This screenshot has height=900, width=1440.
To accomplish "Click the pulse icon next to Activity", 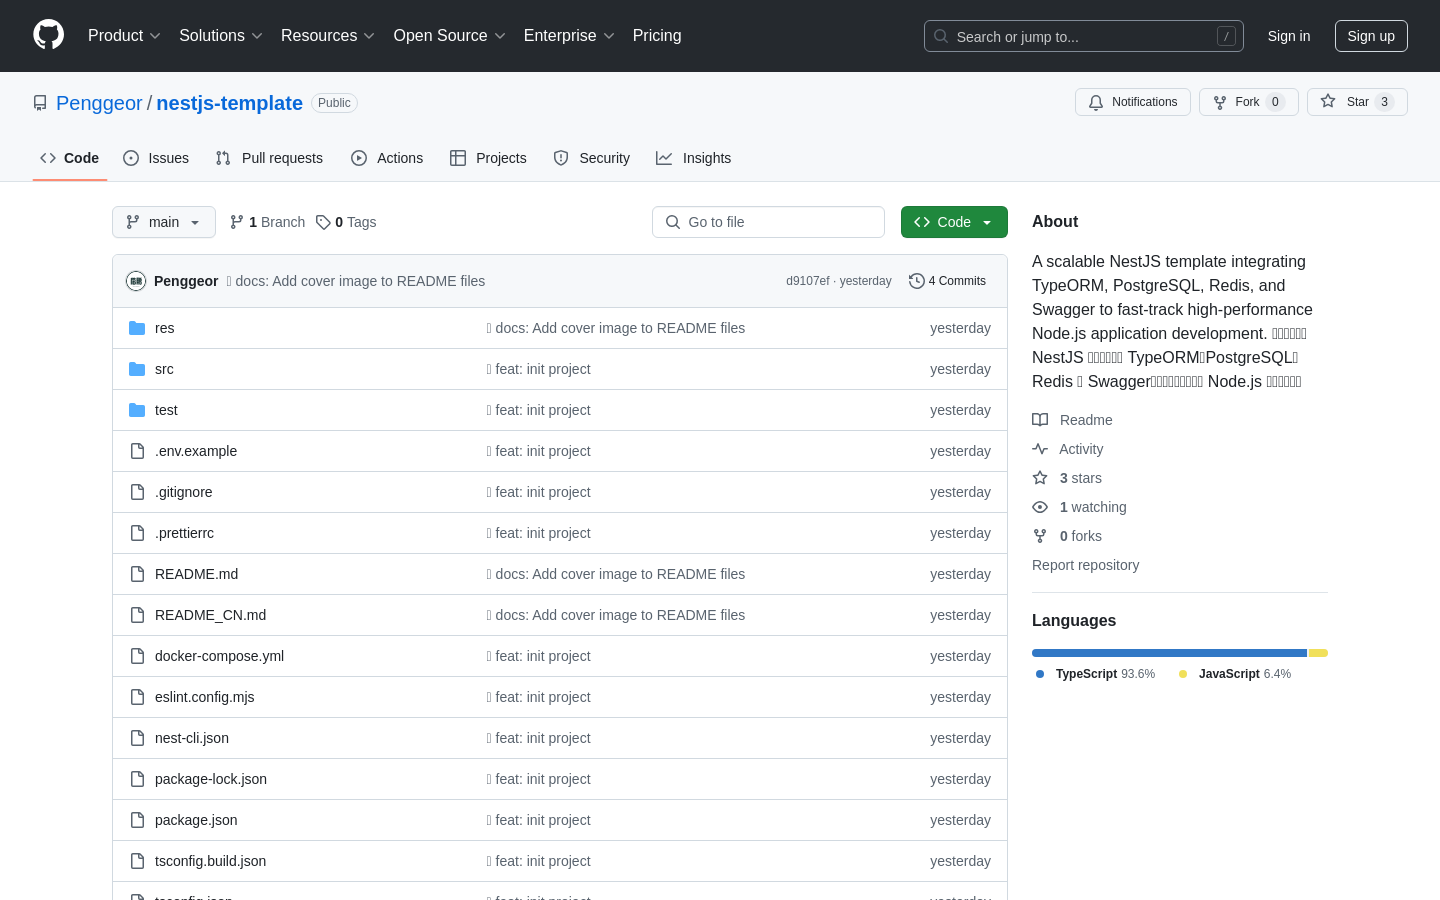I will tap(1040, 449).
